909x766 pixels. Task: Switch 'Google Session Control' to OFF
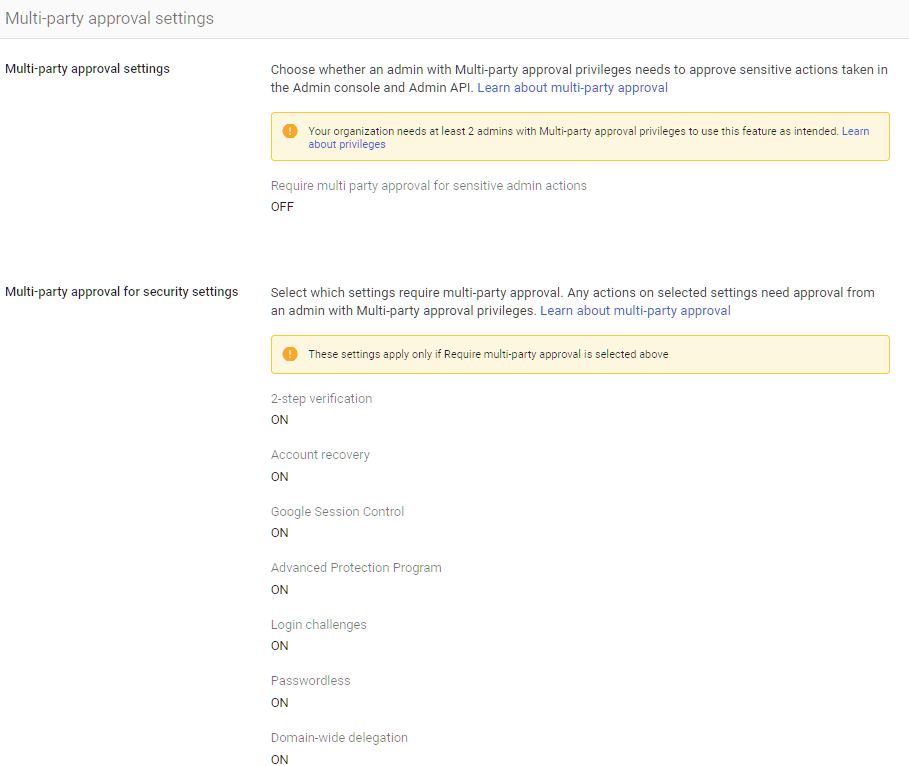[279, 532]
